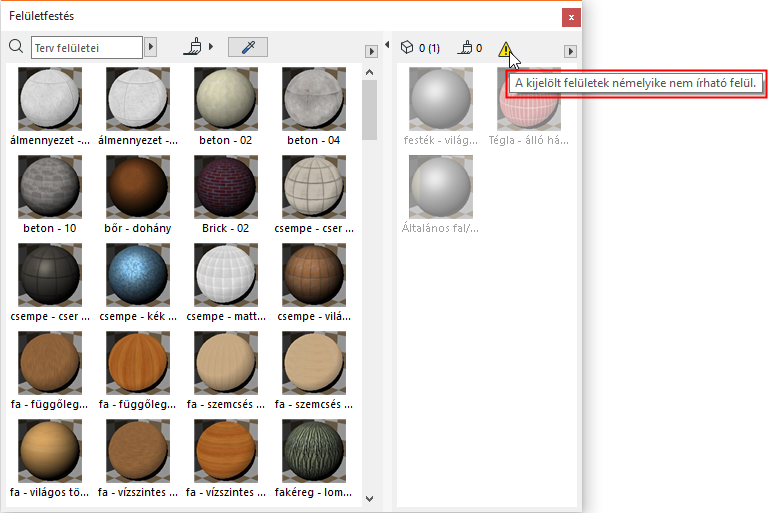Pick the 'csempe - kék' blue tile surface

[138, 274]
